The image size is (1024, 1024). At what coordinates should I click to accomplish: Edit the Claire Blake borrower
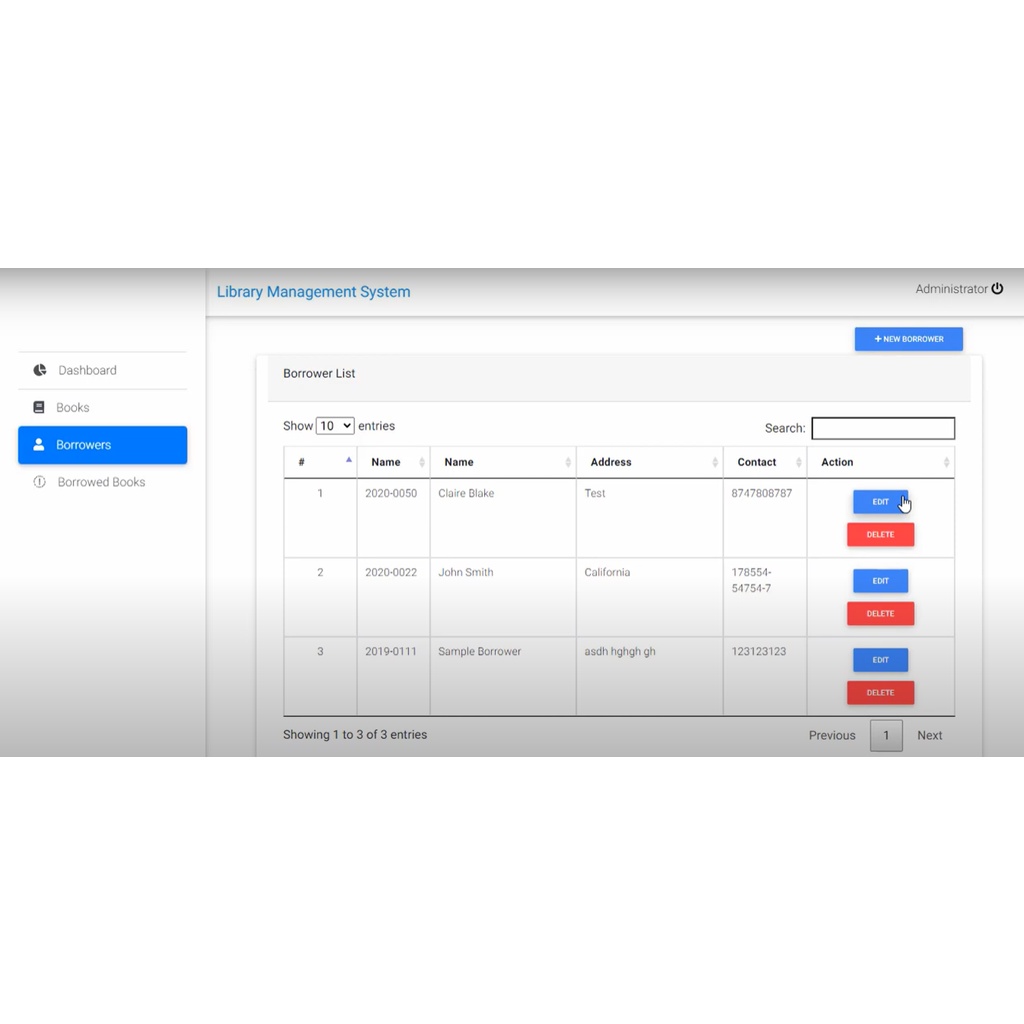tap(880, 502)
